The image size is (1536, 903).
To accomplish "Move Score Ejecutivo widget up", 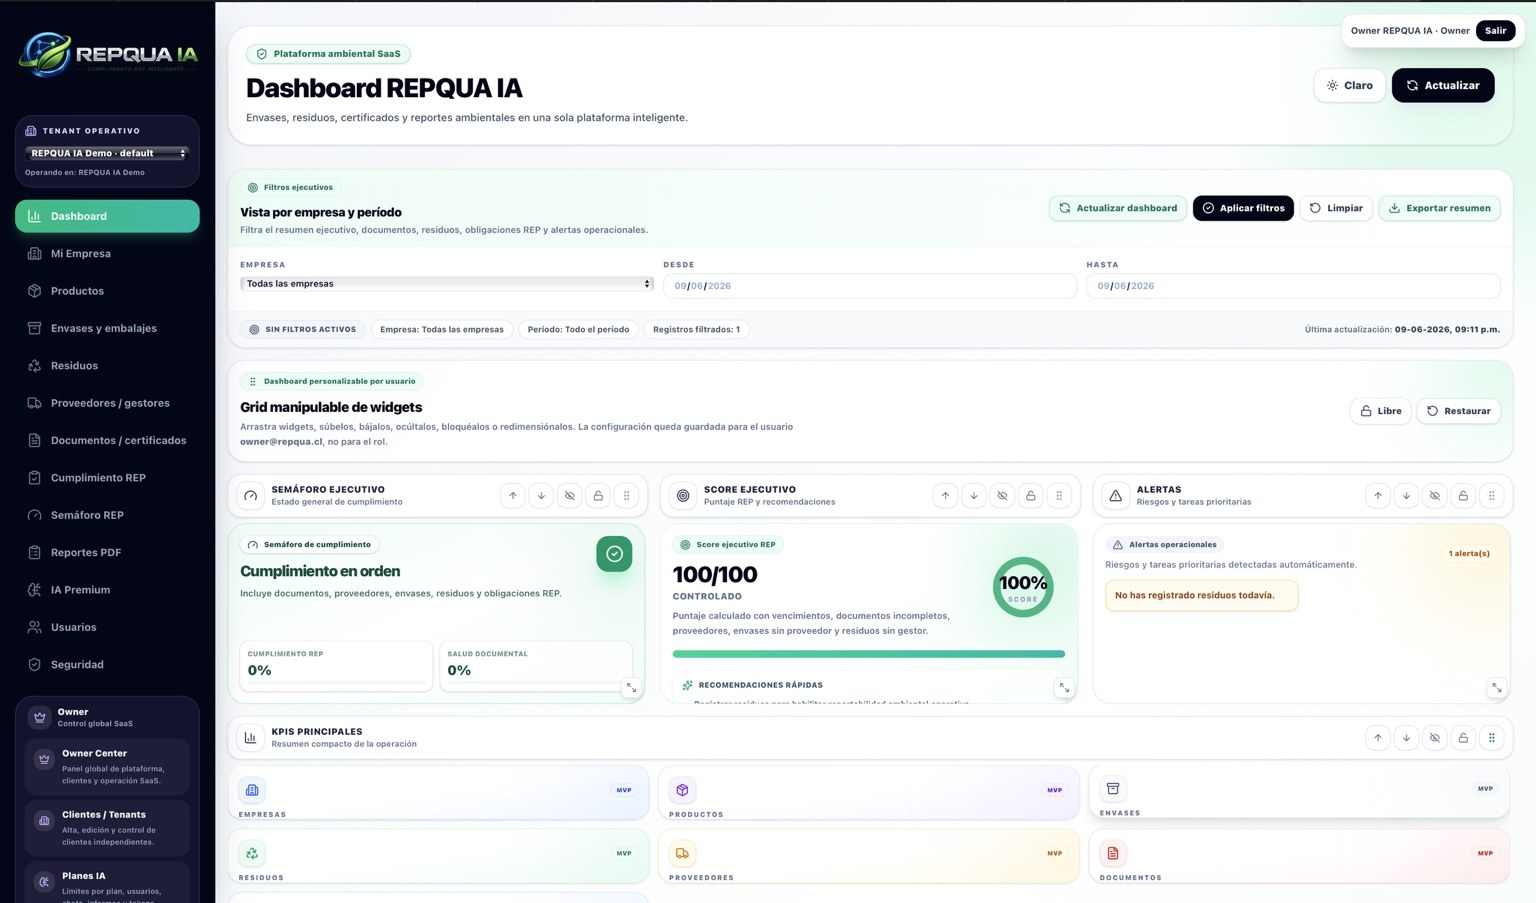I will (x=945, y=496).
